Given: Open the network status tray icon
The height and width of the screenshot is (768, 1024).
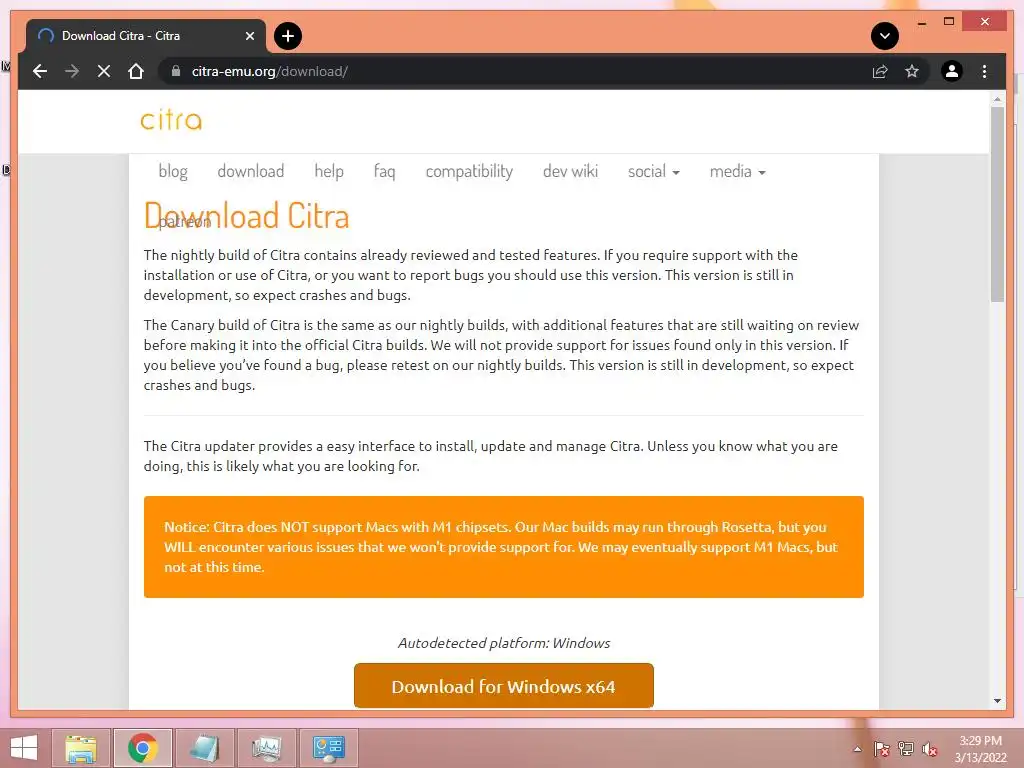Looking at the screenshot, I should 906,749.
